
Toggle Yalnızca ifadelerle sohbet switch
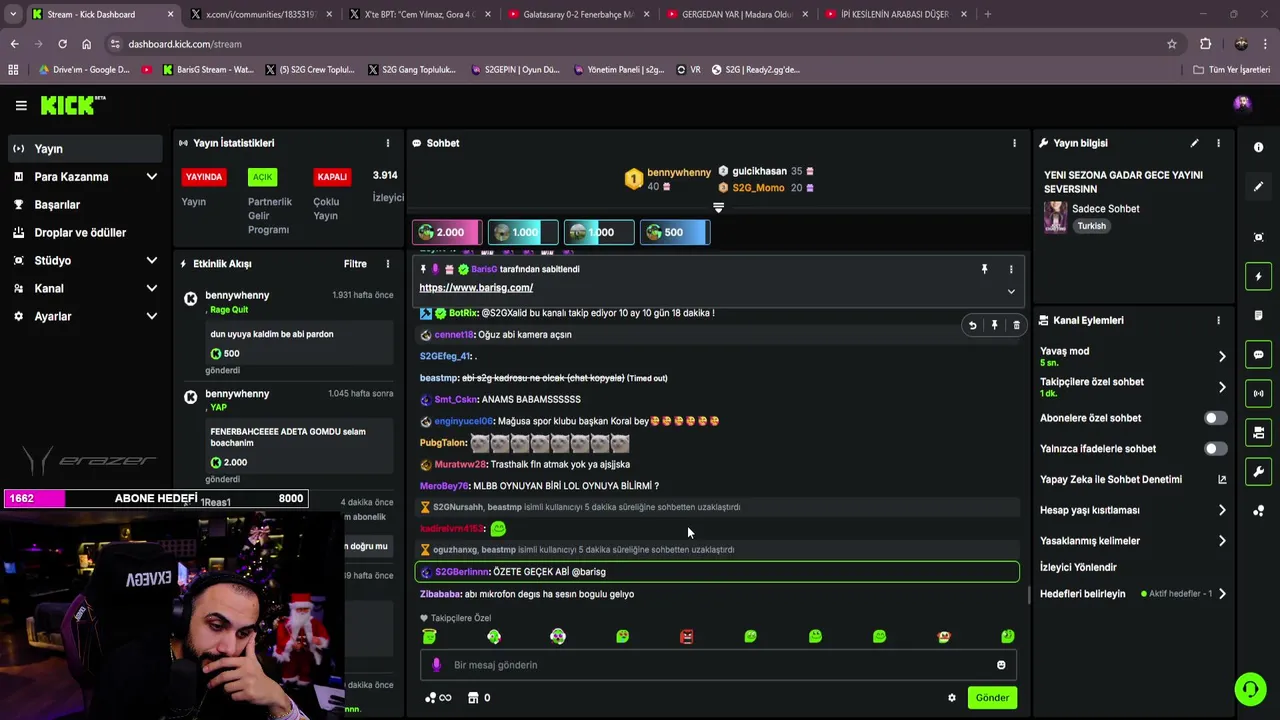coord(1215,449)
